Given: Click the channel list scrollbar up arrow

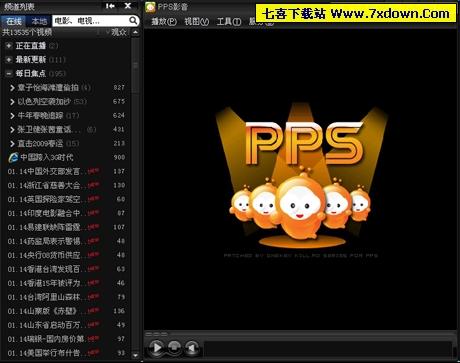Looking at the screenshot, I should coord(135,32).
